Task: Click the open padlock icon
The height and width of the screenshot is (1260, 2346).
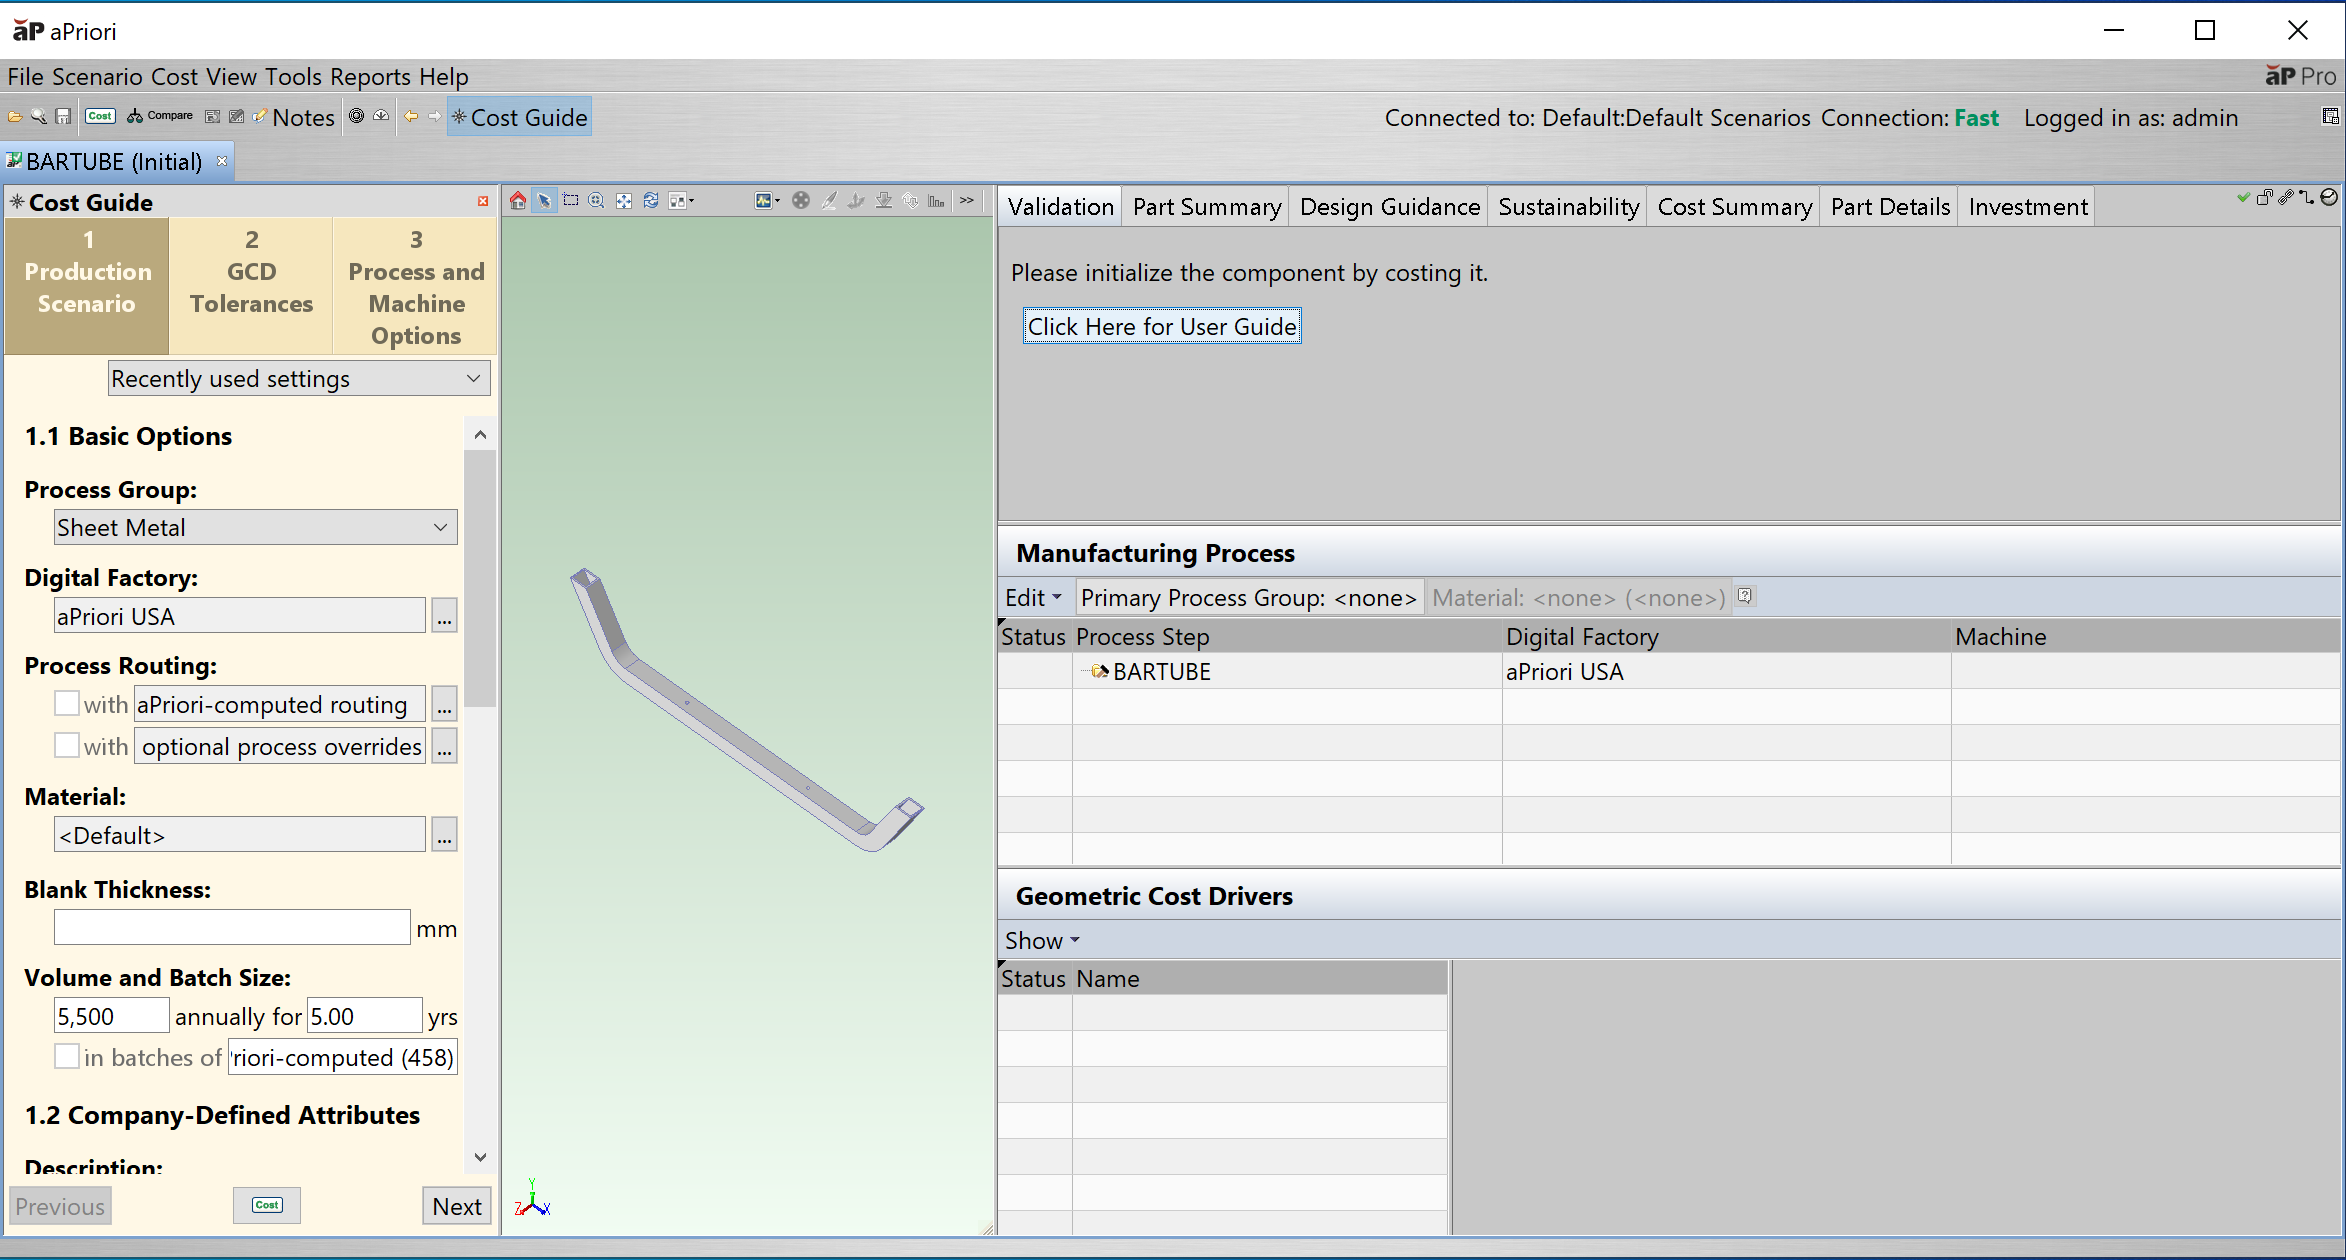Action: pos(2265,198)
